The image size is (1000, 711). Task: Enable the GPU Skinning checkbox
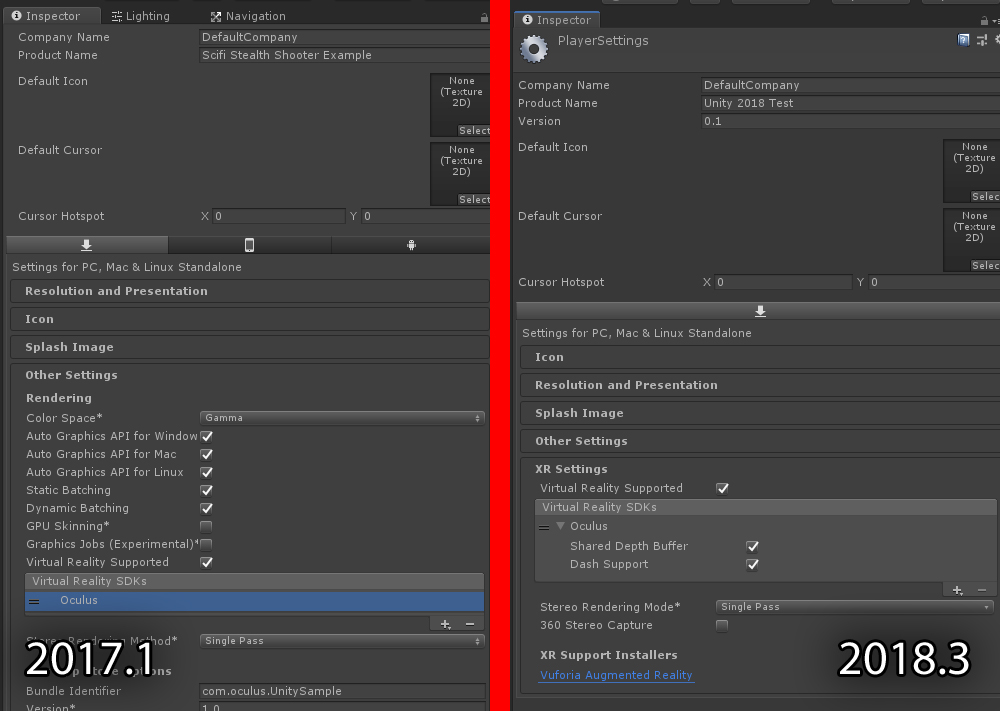coord(206,527)
